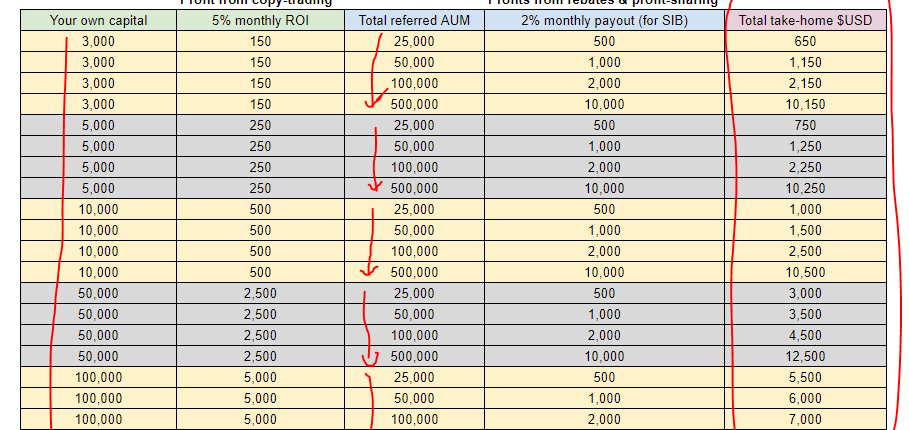Click the take-home cell with 7,000
This screenshot has height=430, width=909.
coord(804,419)
